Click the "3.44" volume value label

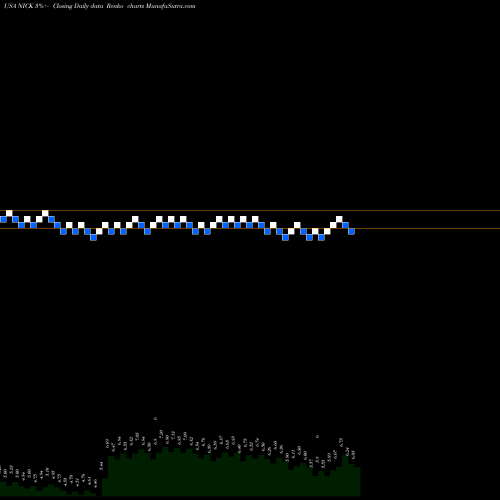point(101,466)
